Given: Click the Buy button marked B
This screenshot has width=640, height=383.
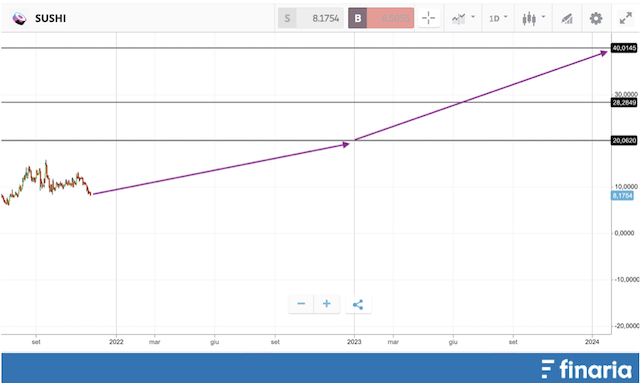Looking at the screenshot, I should [381, 18].
